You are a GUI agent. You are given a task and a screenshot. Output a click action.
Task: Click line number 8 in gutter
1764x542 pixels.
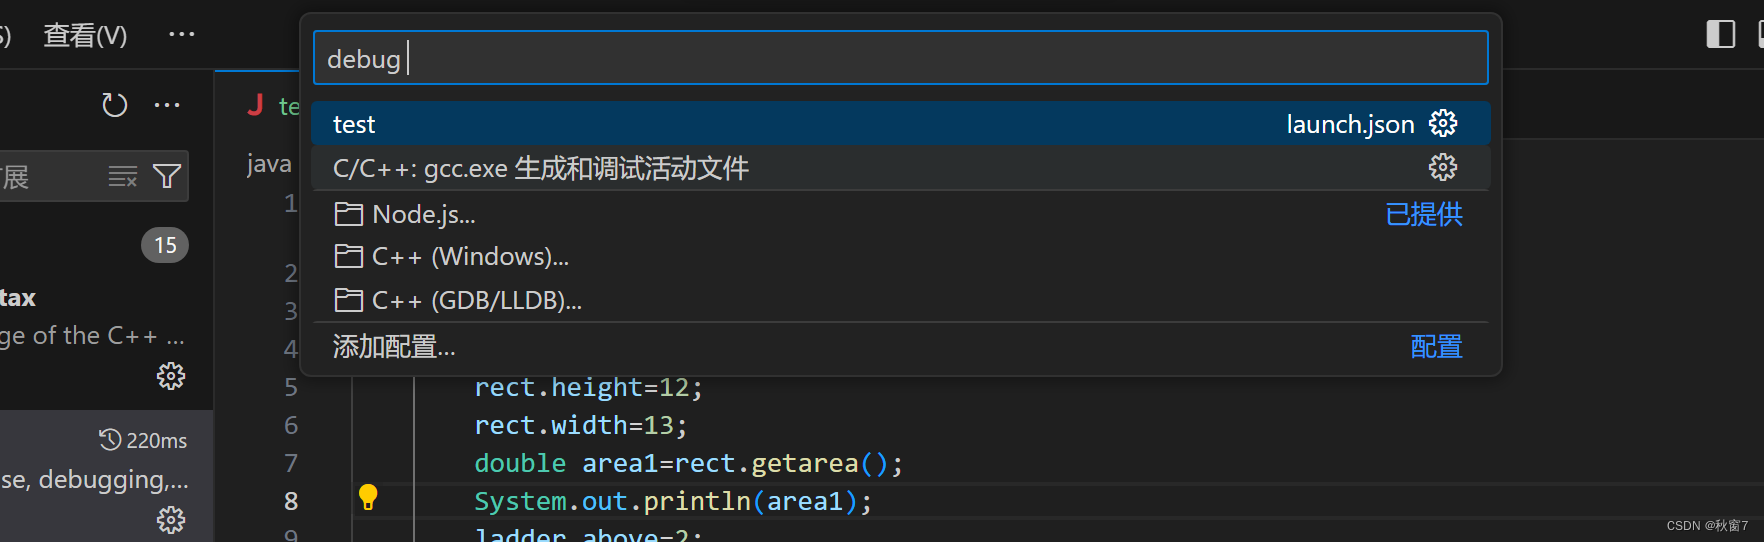[291, 501]
